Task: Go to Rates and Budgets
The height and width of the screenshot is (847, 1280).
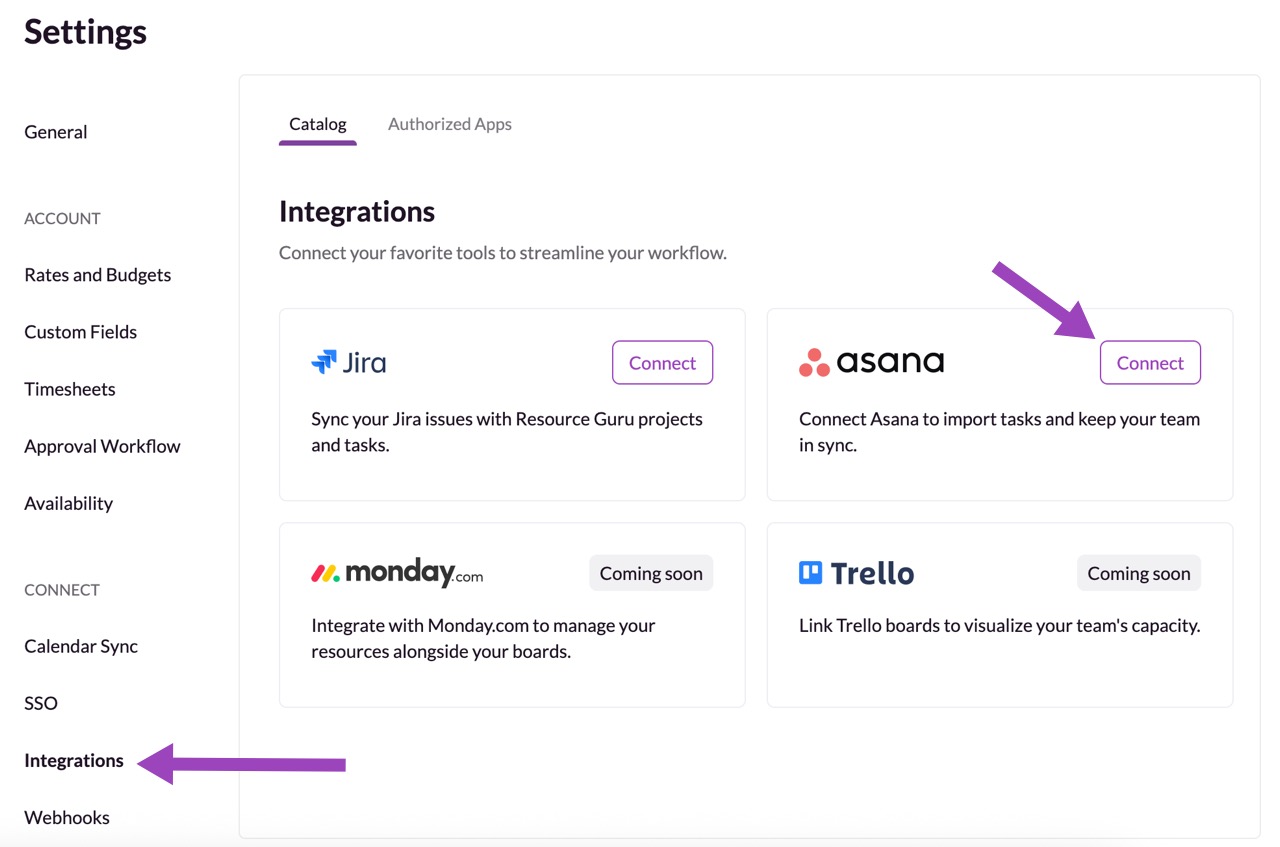Action: coord(97,275)
